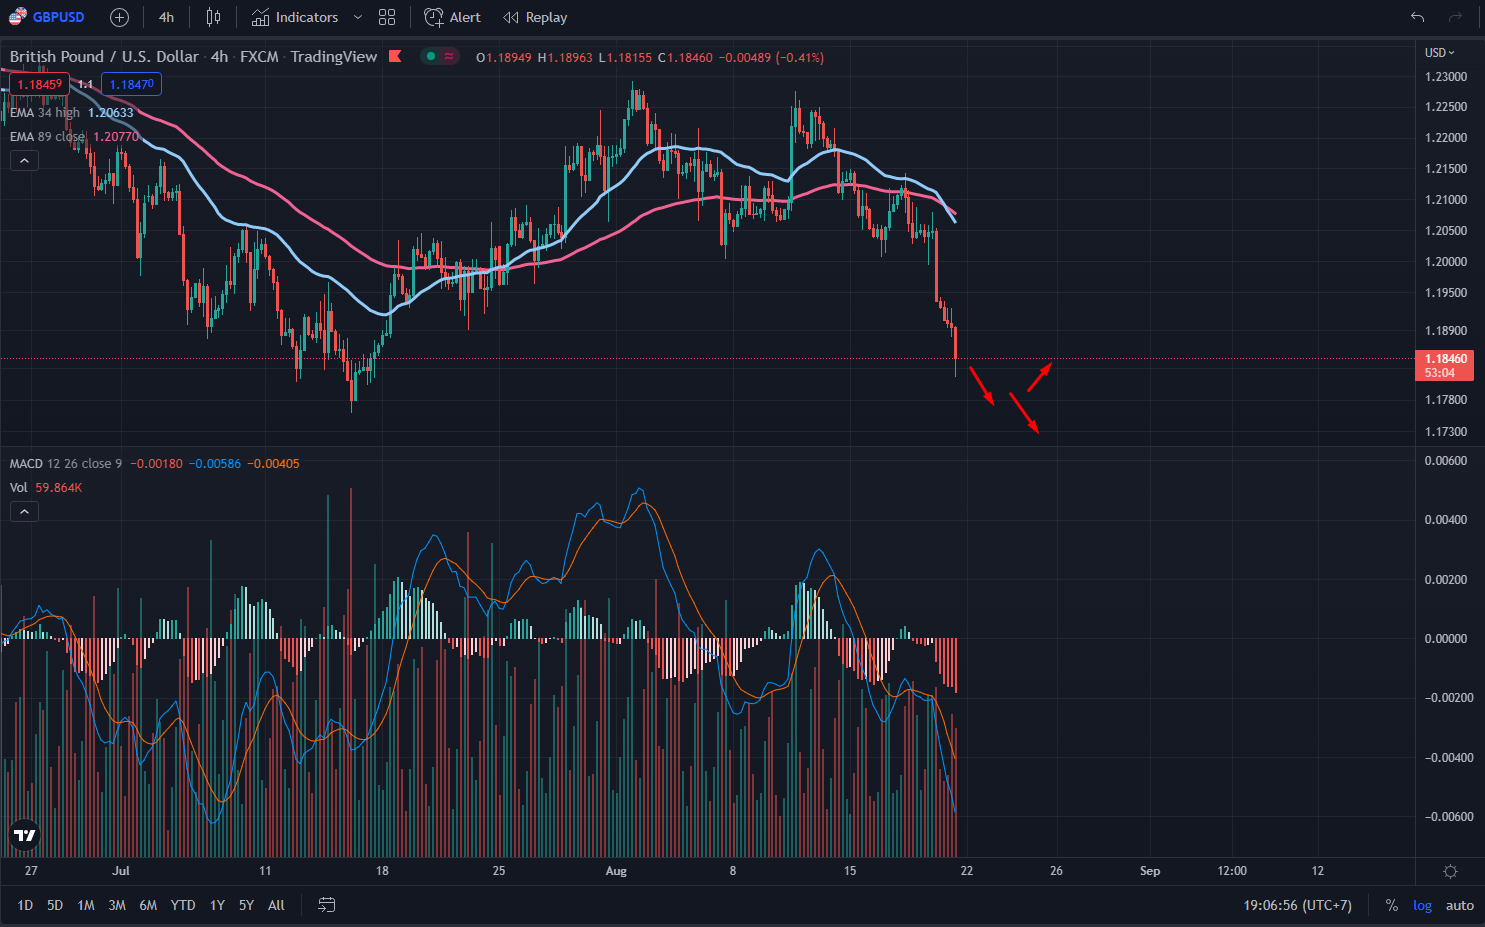The width and height of the screenshot is (1485, 927).
Task: Open the TradingView logo menu
Action: click(x=23, y=833)
